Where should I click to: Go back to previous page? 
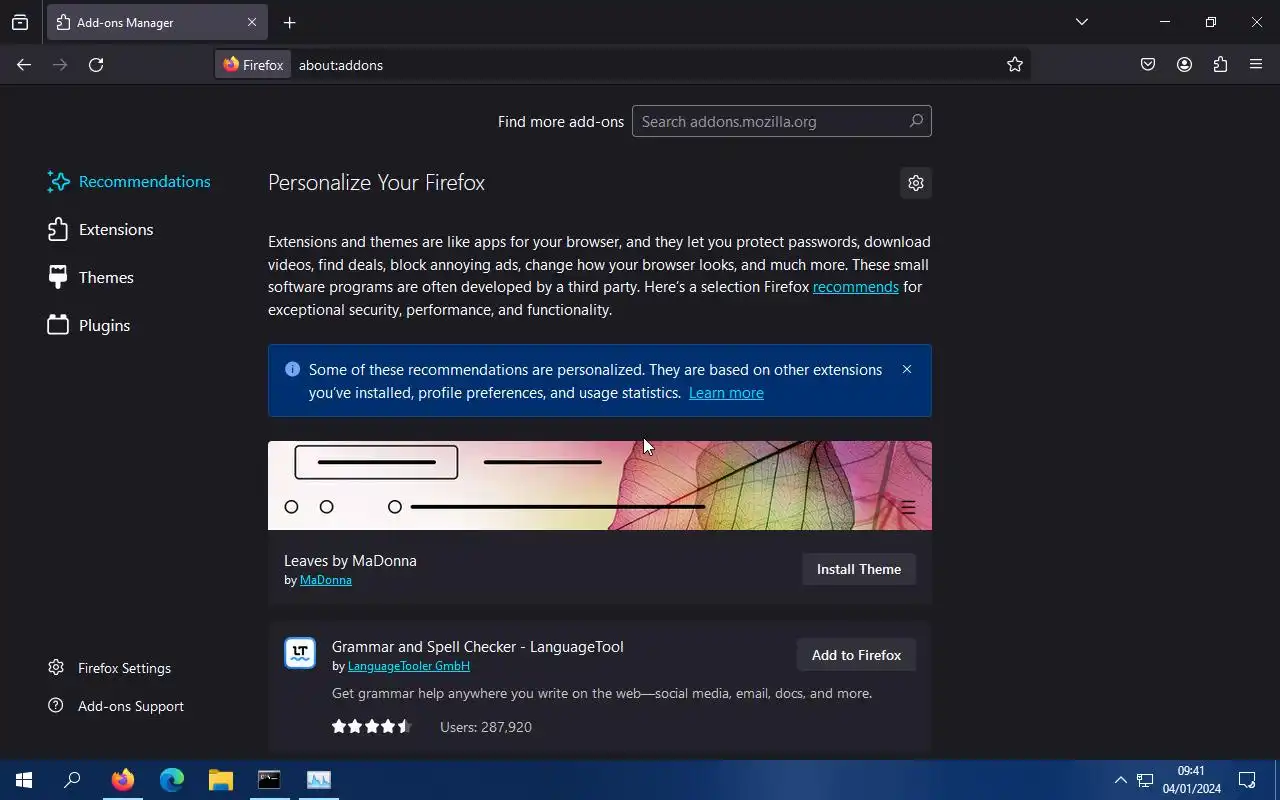coord(24,65)
